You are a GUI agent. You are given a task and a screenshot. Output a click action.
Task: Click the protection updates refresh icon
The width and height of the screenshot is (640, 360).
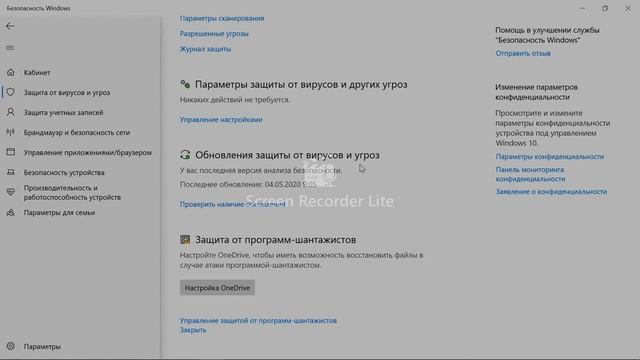185,155
